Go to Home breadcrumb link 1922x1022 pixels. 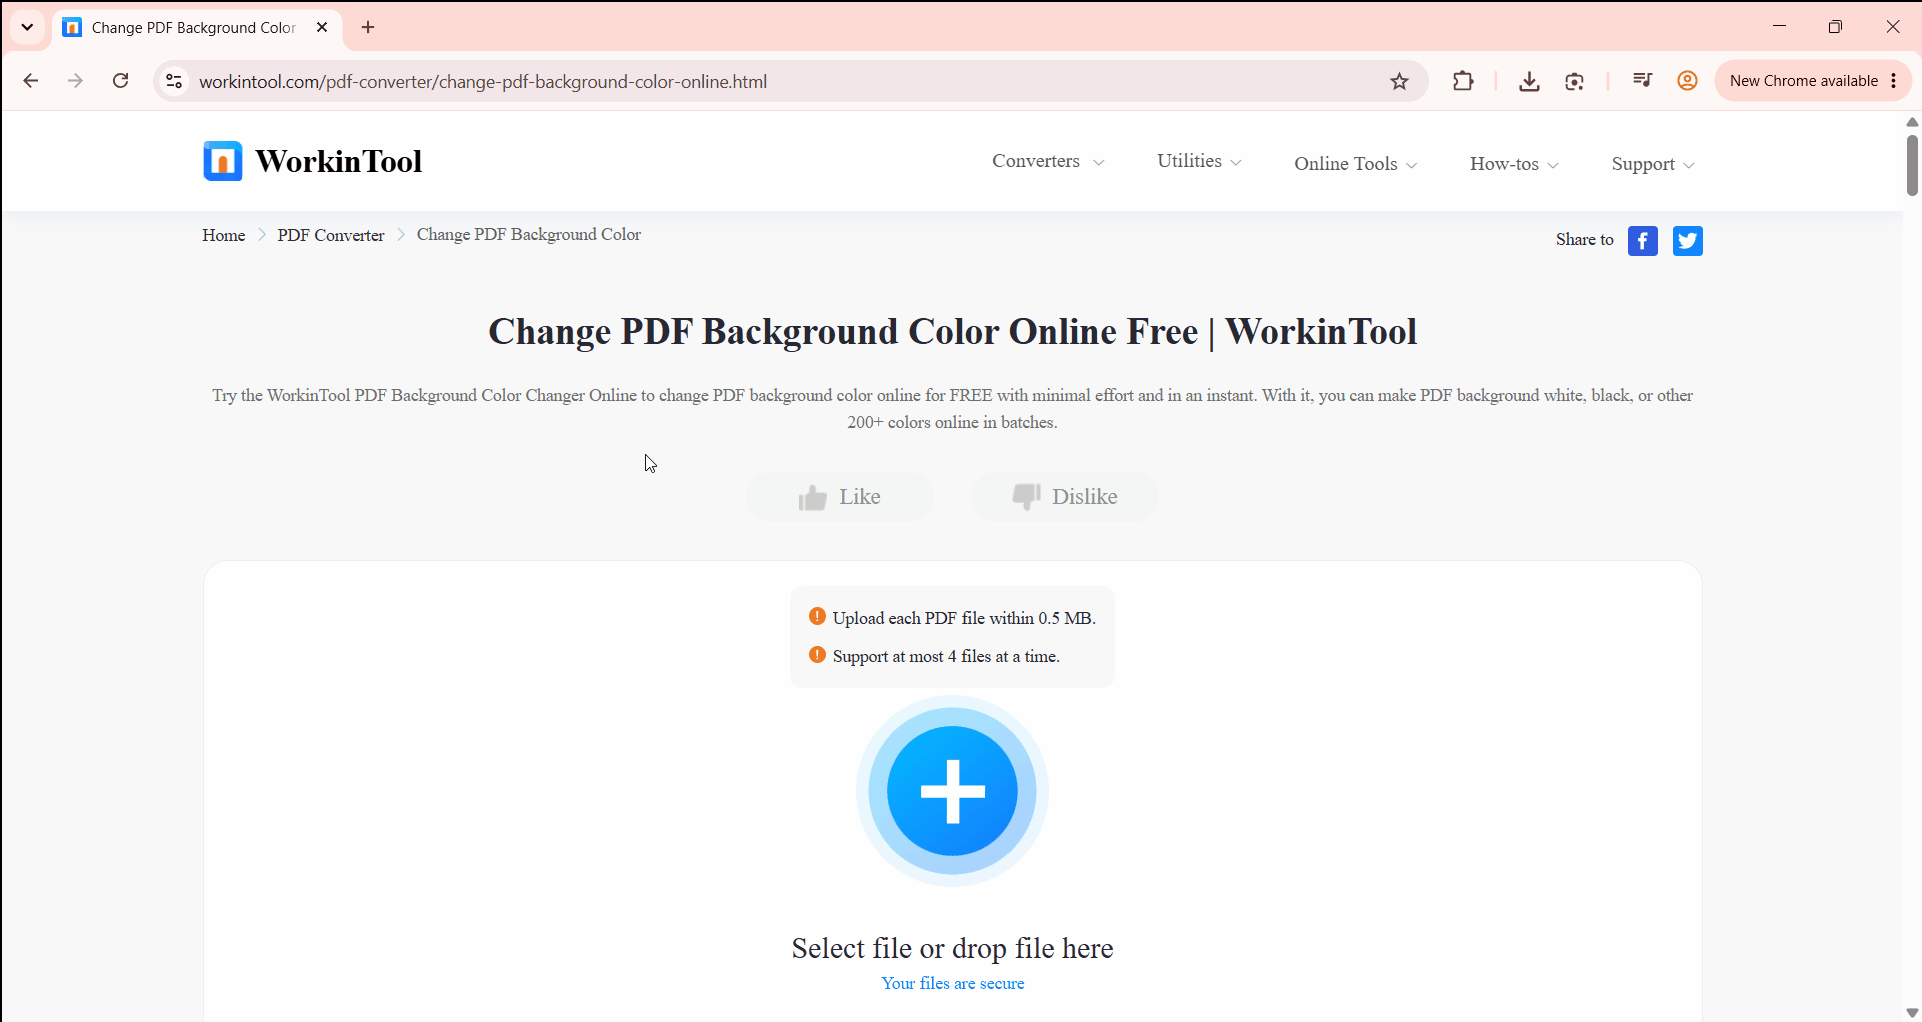(x=223, y=235)
